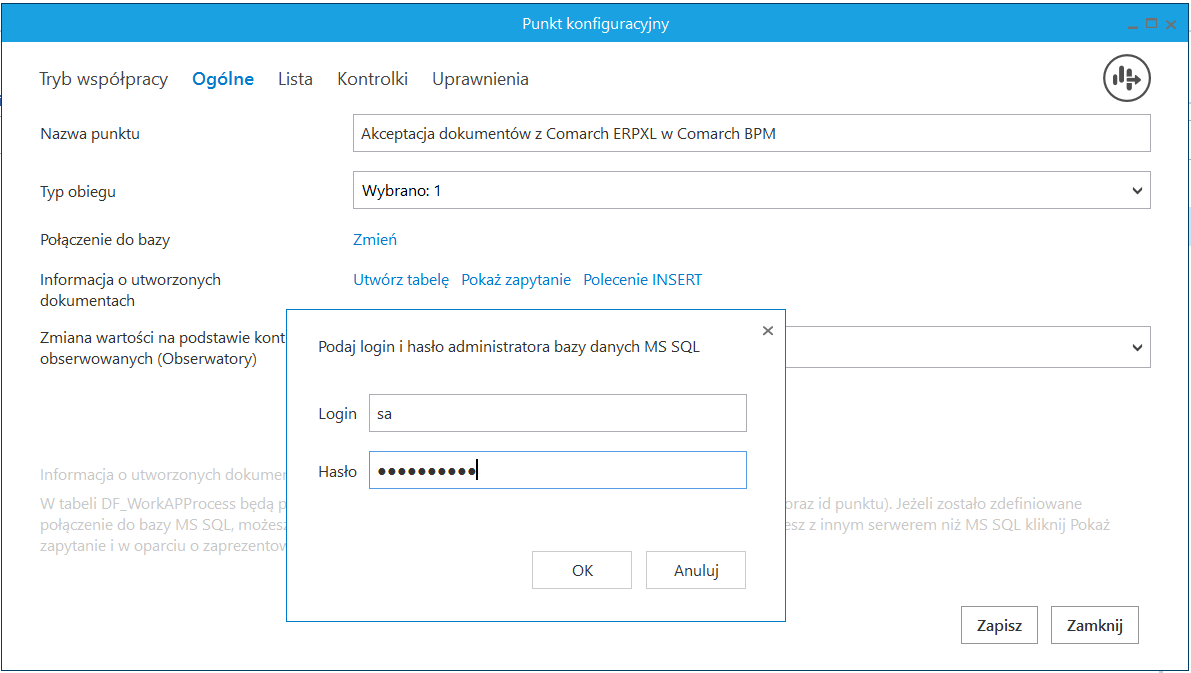Confirm credentials with OK button
Image resolution: width=1191 pixels, height=673 pixels.
(x=582, y=570)
